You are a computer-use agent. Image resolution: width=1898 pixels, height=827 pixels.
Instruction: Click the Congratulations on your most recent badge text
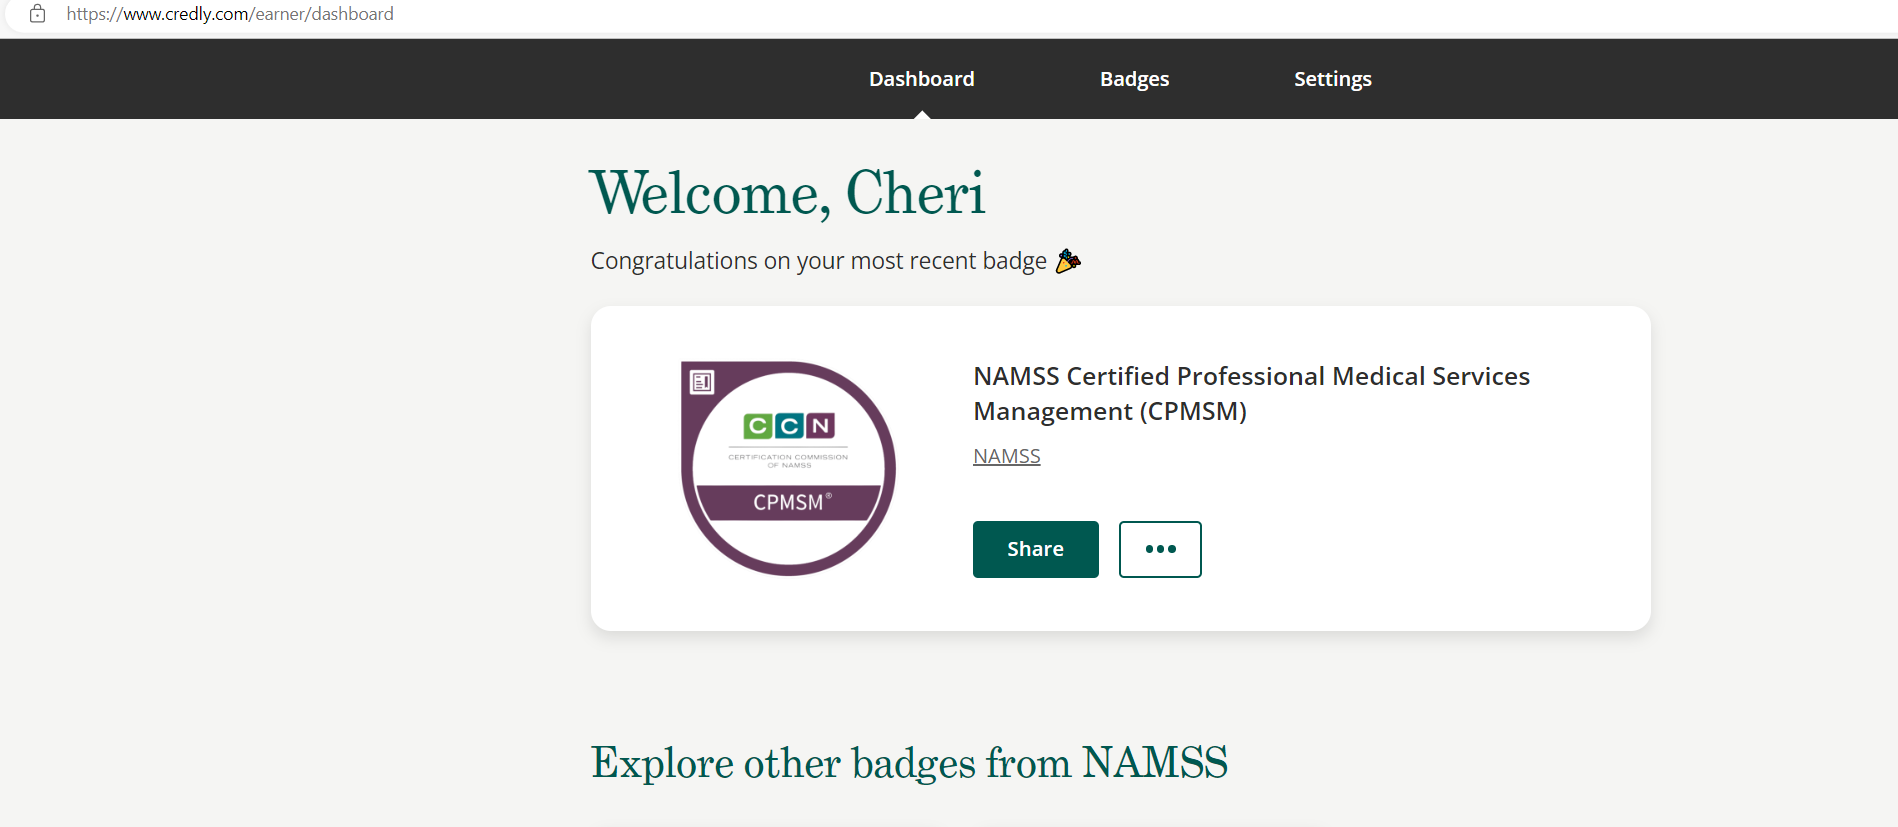coord(818,261)
